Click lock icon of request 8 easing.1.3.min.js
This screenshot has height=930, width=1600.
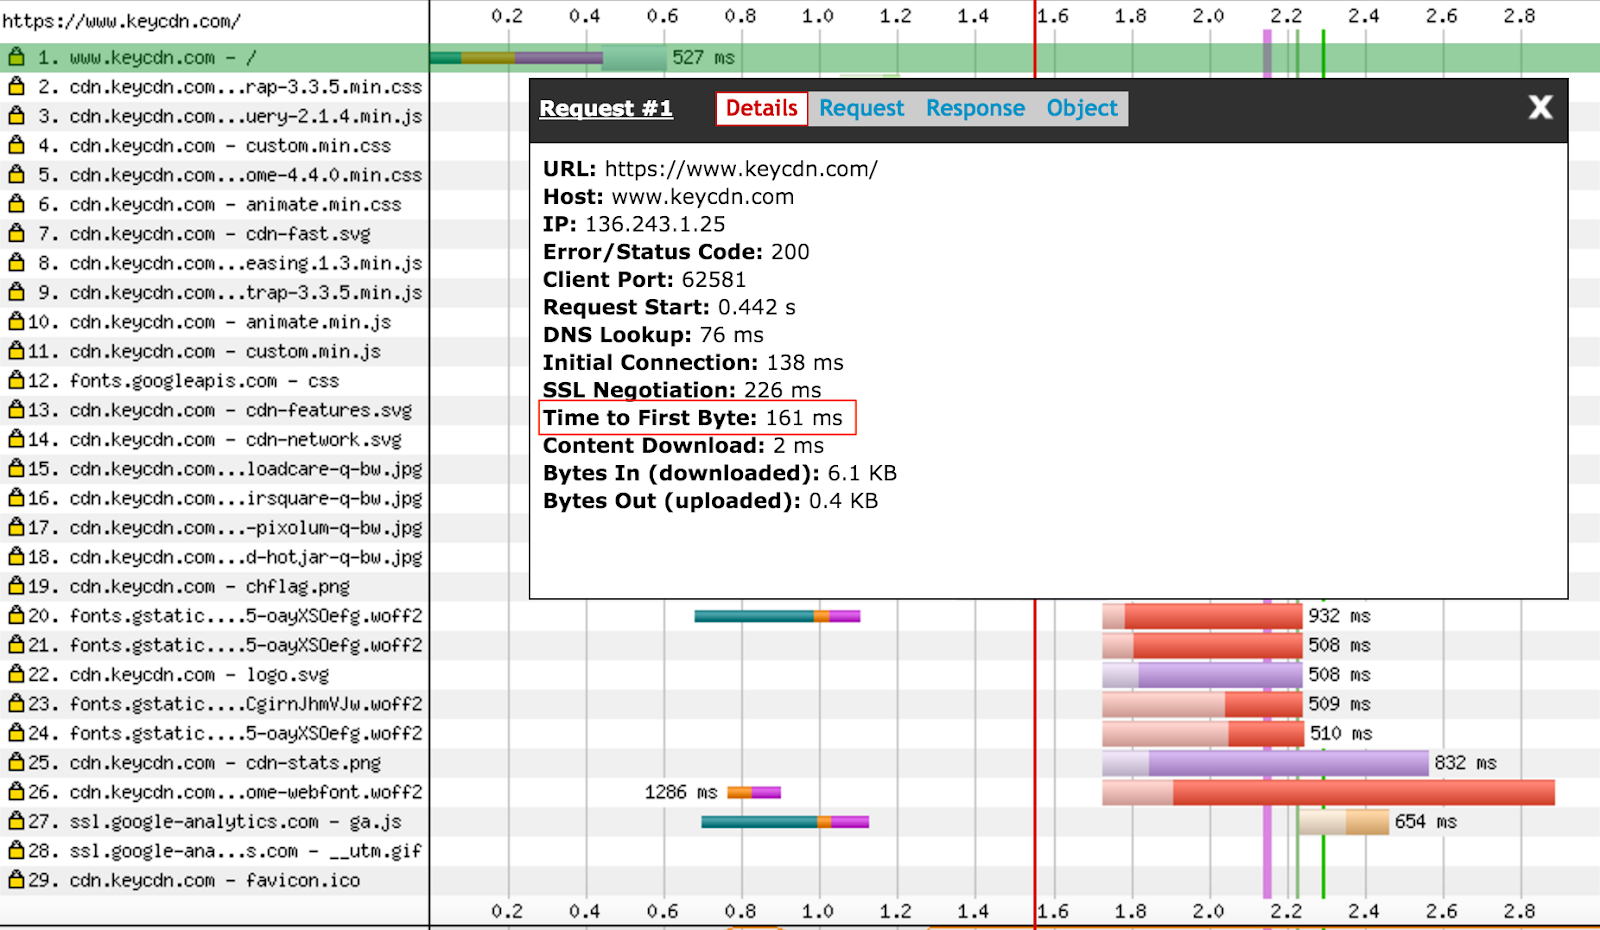point(16,263)
